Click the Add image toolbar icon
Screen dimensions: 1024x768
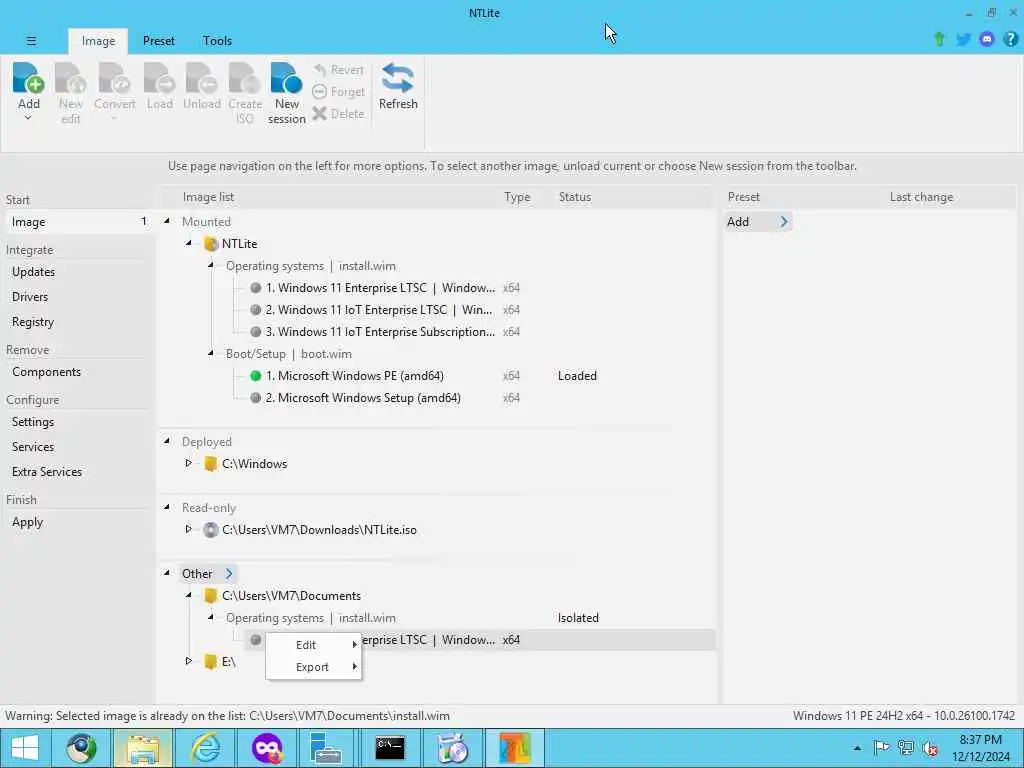click(29, 78)
